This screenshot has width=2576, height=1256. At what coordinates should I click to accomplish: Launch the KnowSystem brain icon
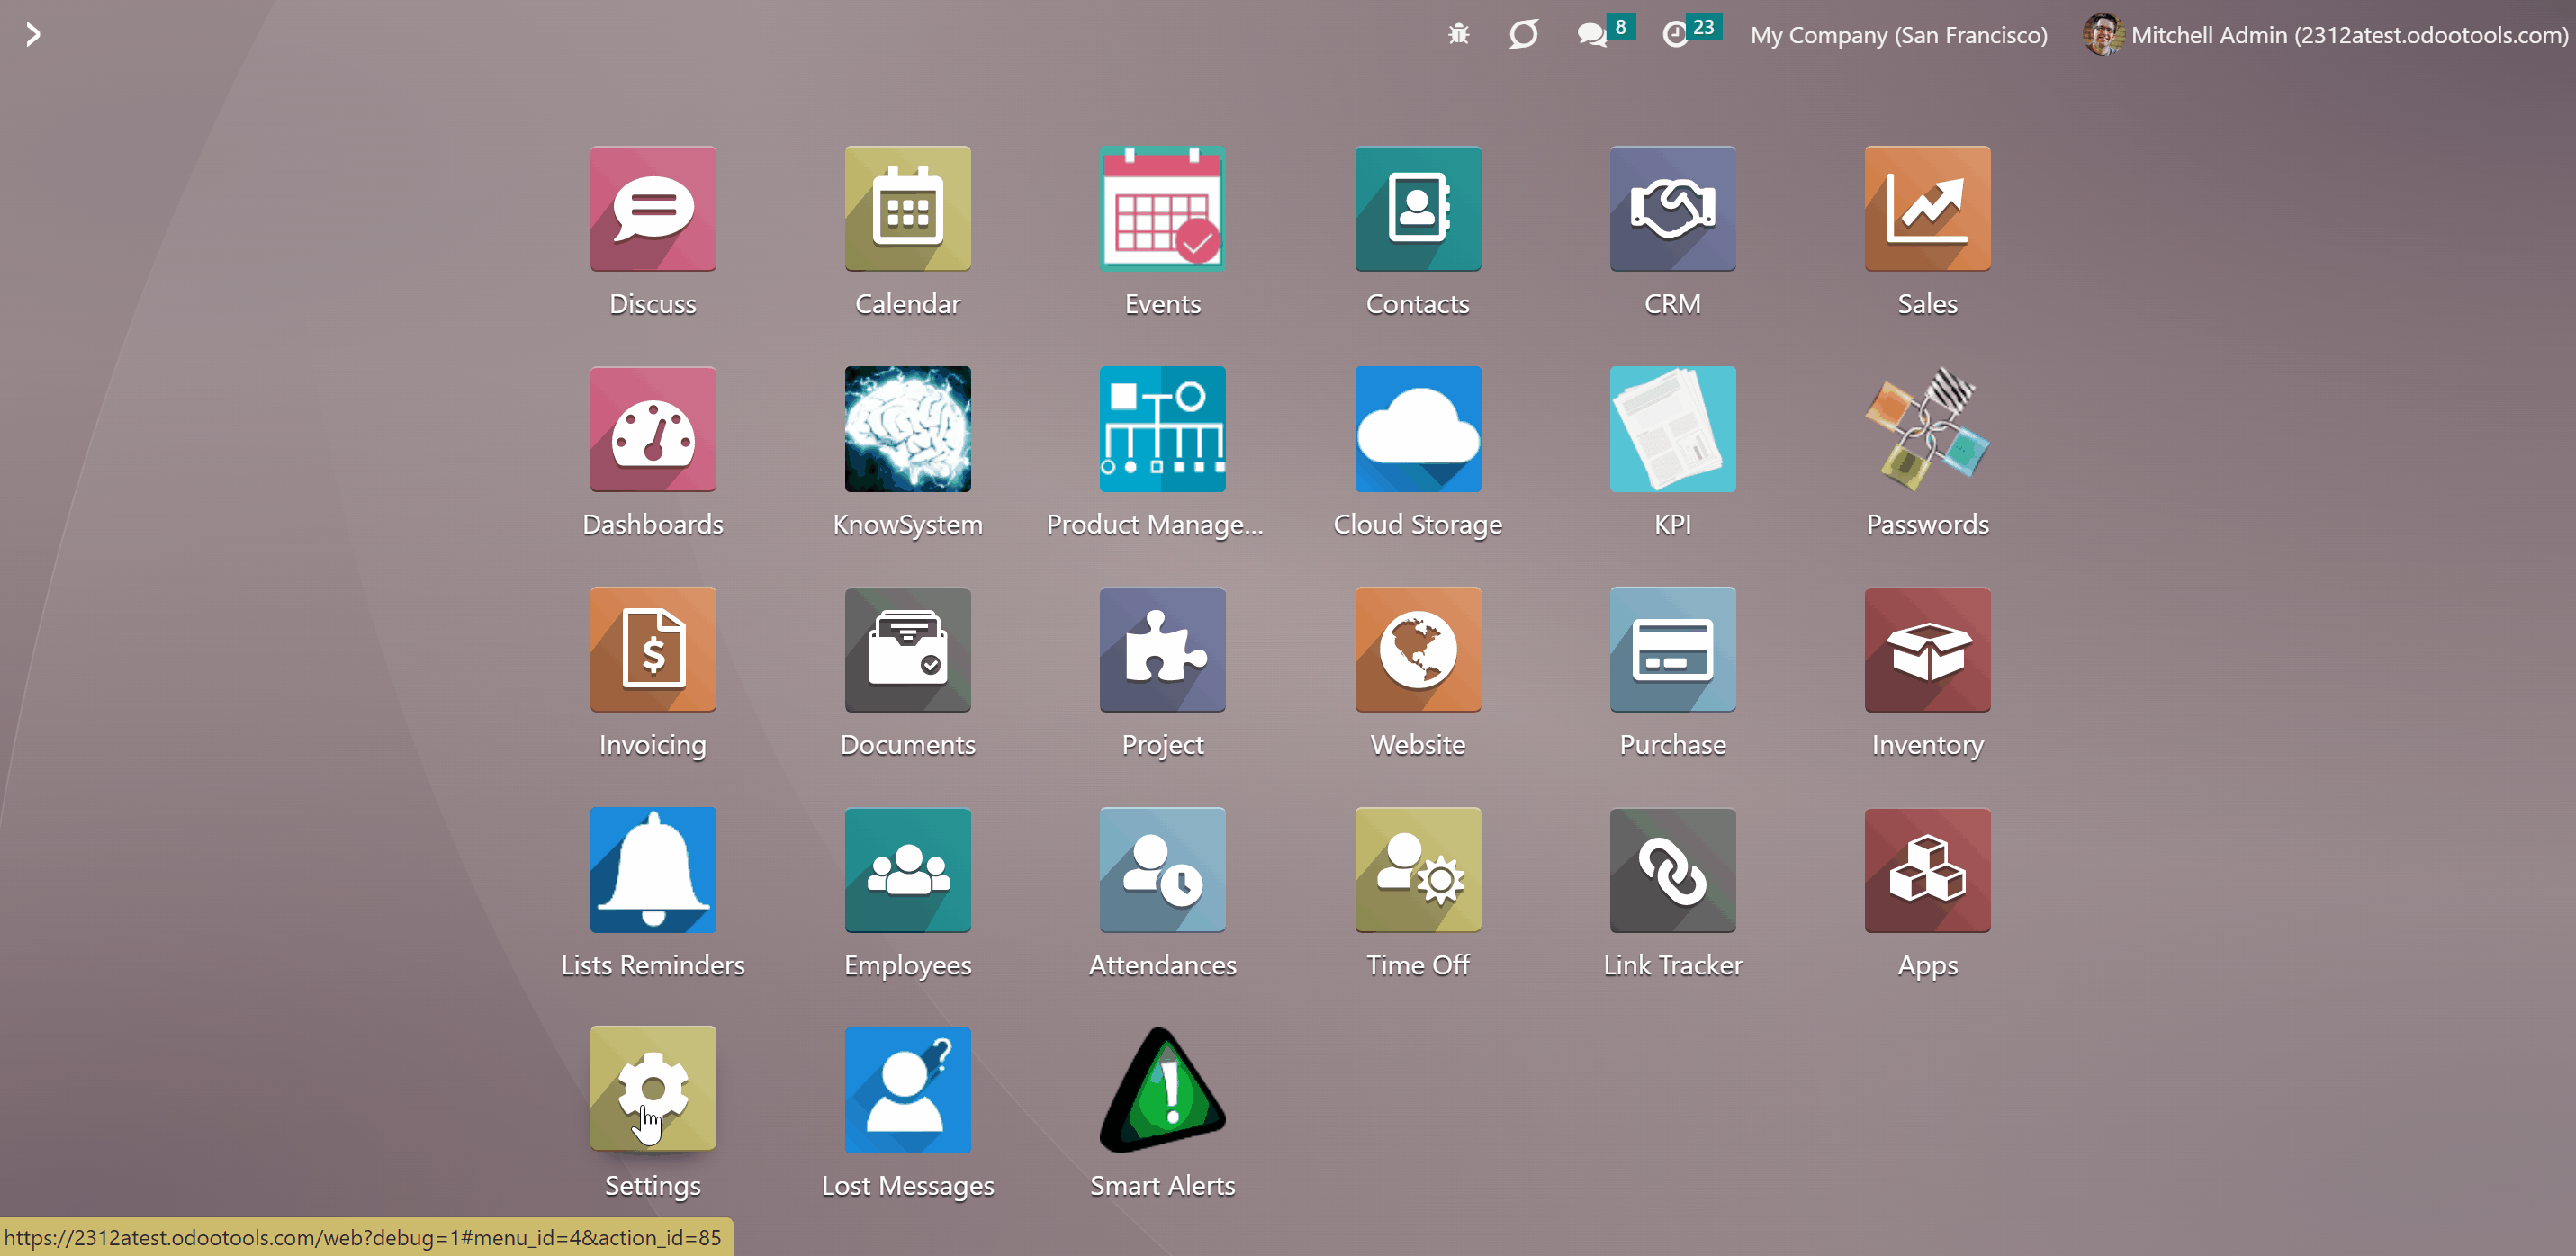[908, 429]
